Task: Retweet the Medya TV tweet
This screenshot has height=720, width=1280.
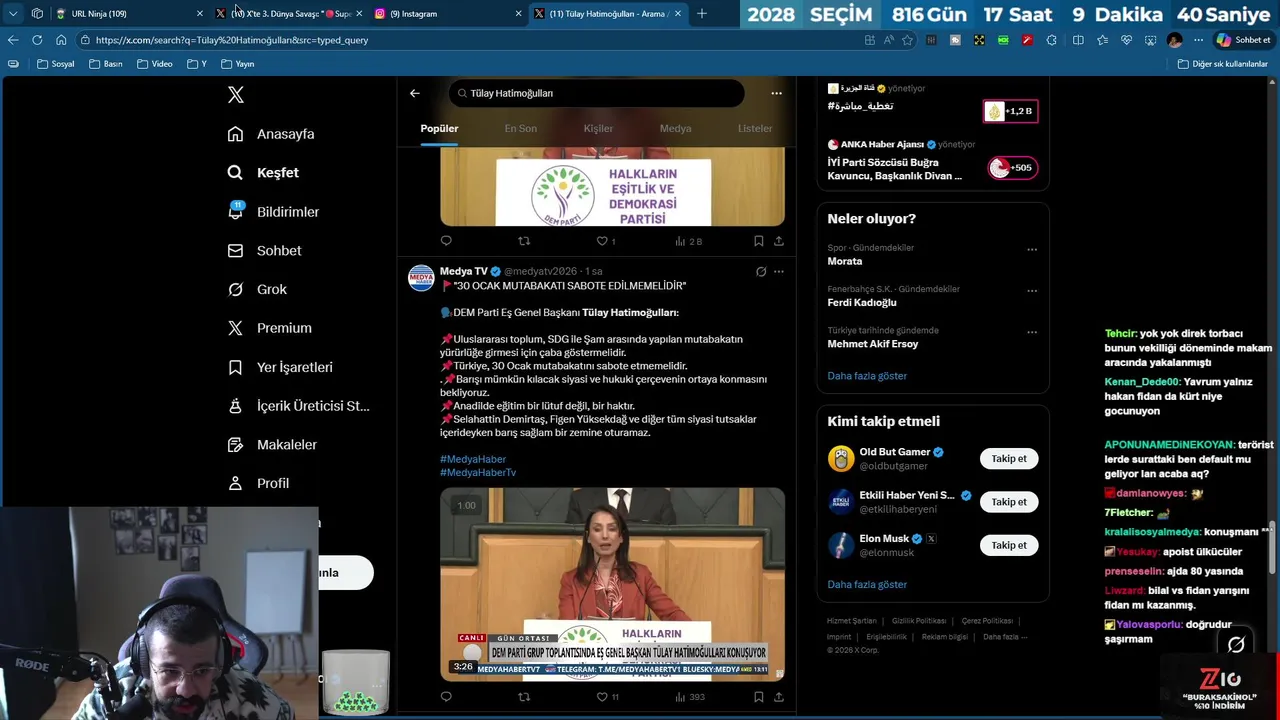Action: pyautogui.click(x=524, y=697)
